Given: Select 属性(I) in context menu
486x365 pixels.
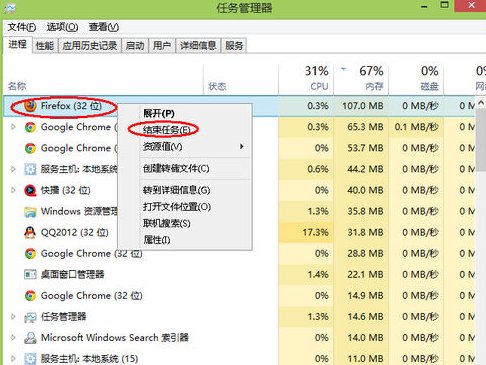Looking at the screenshot, I should tap(156, 239).
